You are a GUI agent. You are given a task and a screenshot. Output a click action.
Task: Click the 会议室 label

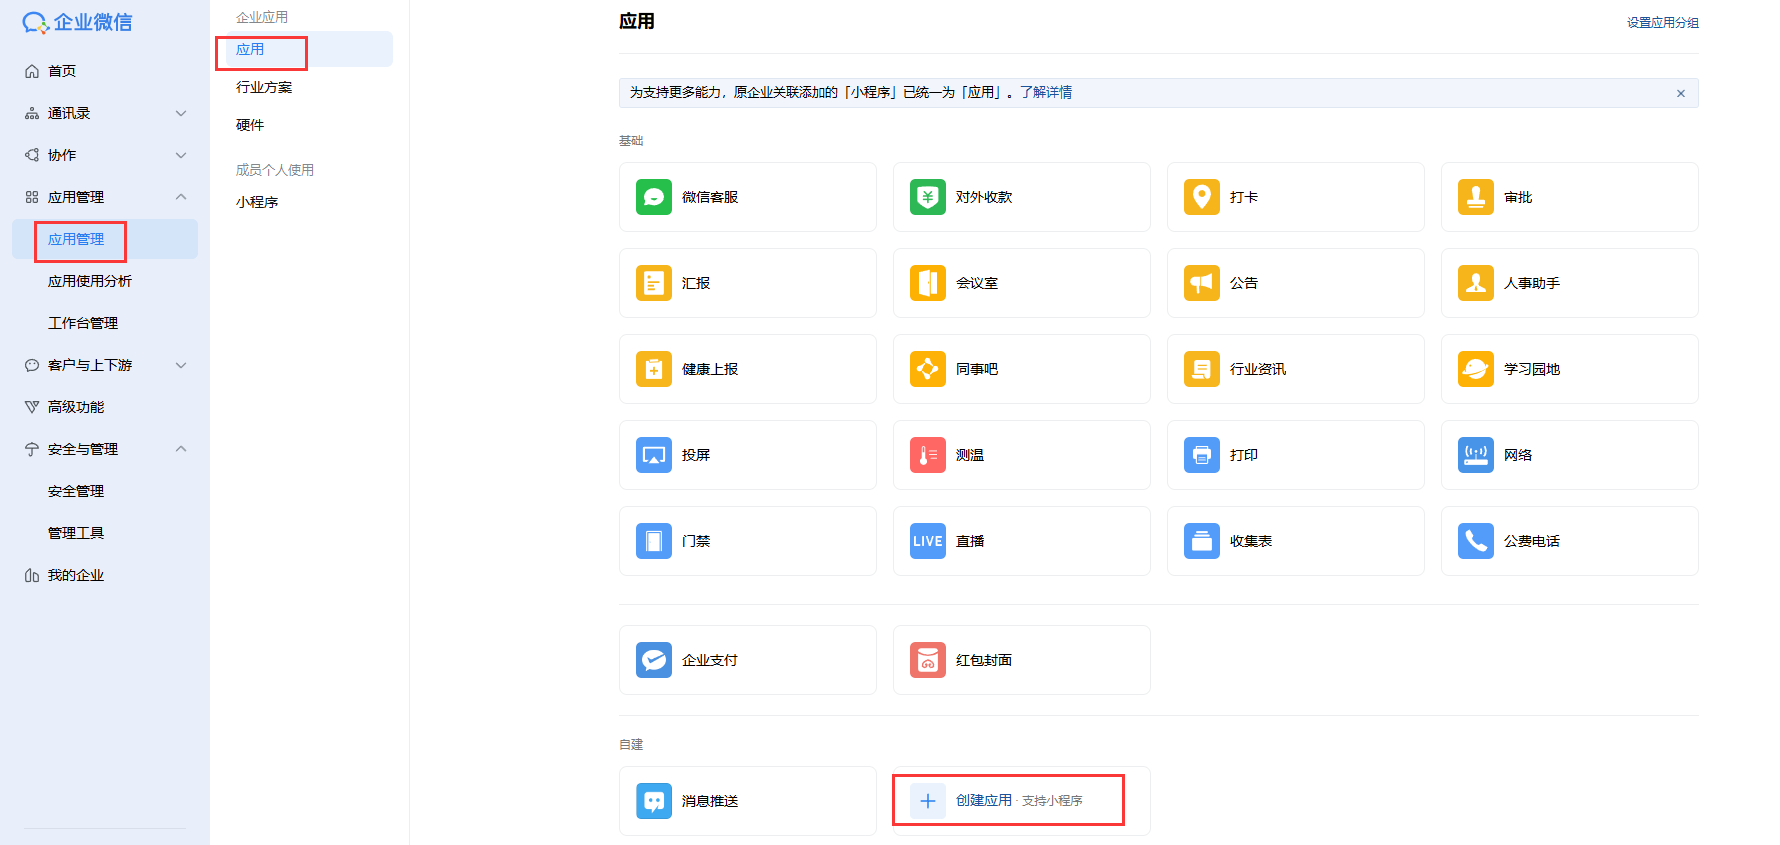click(977, 283)
